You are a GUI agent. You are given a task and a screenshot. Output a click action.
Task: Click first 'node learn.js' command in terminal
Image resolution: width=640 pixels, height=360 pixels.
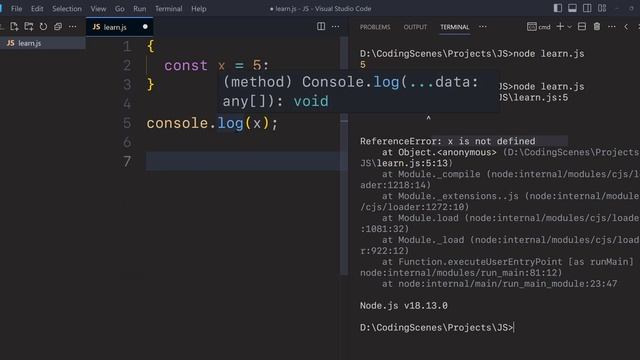(549, 54)
